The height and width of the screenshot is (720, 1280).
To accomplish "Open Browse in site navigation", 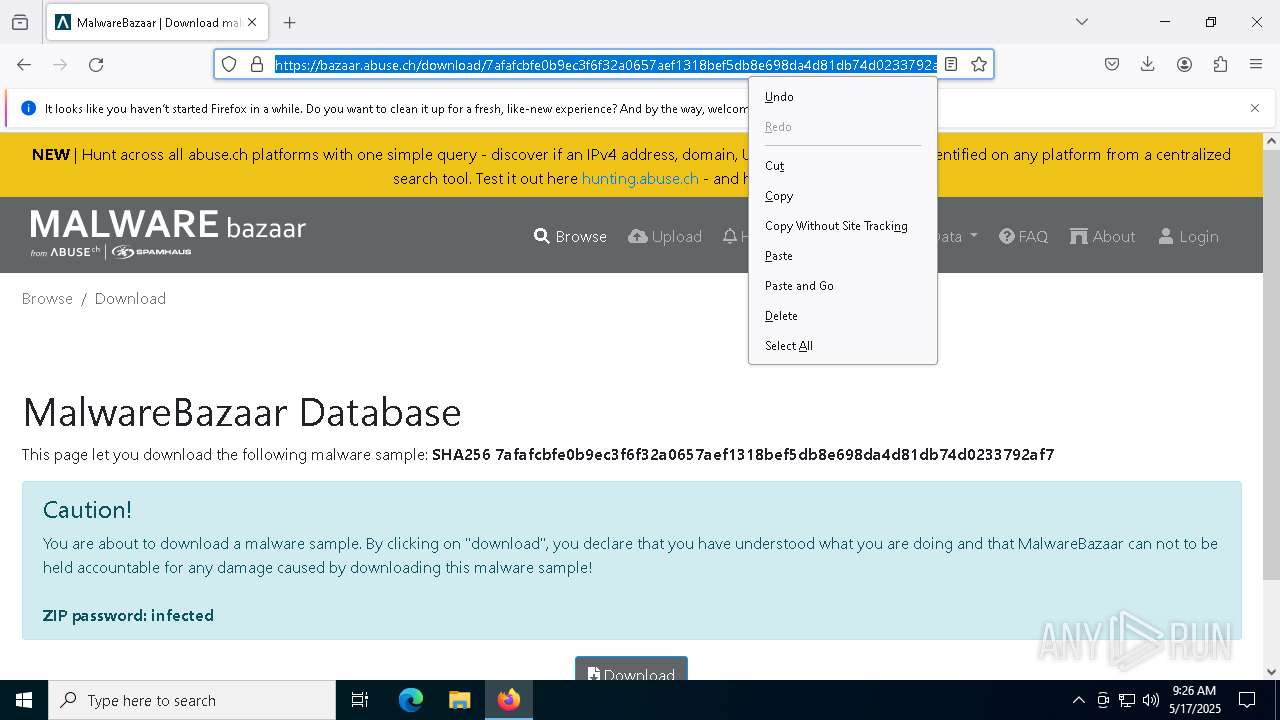I will click(x=570, y=236).
